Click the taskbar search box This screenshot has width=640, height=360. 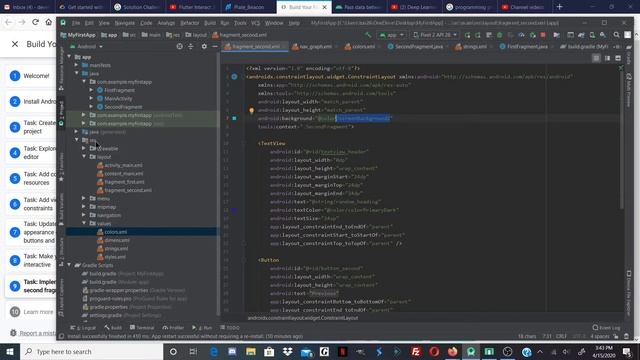[91, 351]
